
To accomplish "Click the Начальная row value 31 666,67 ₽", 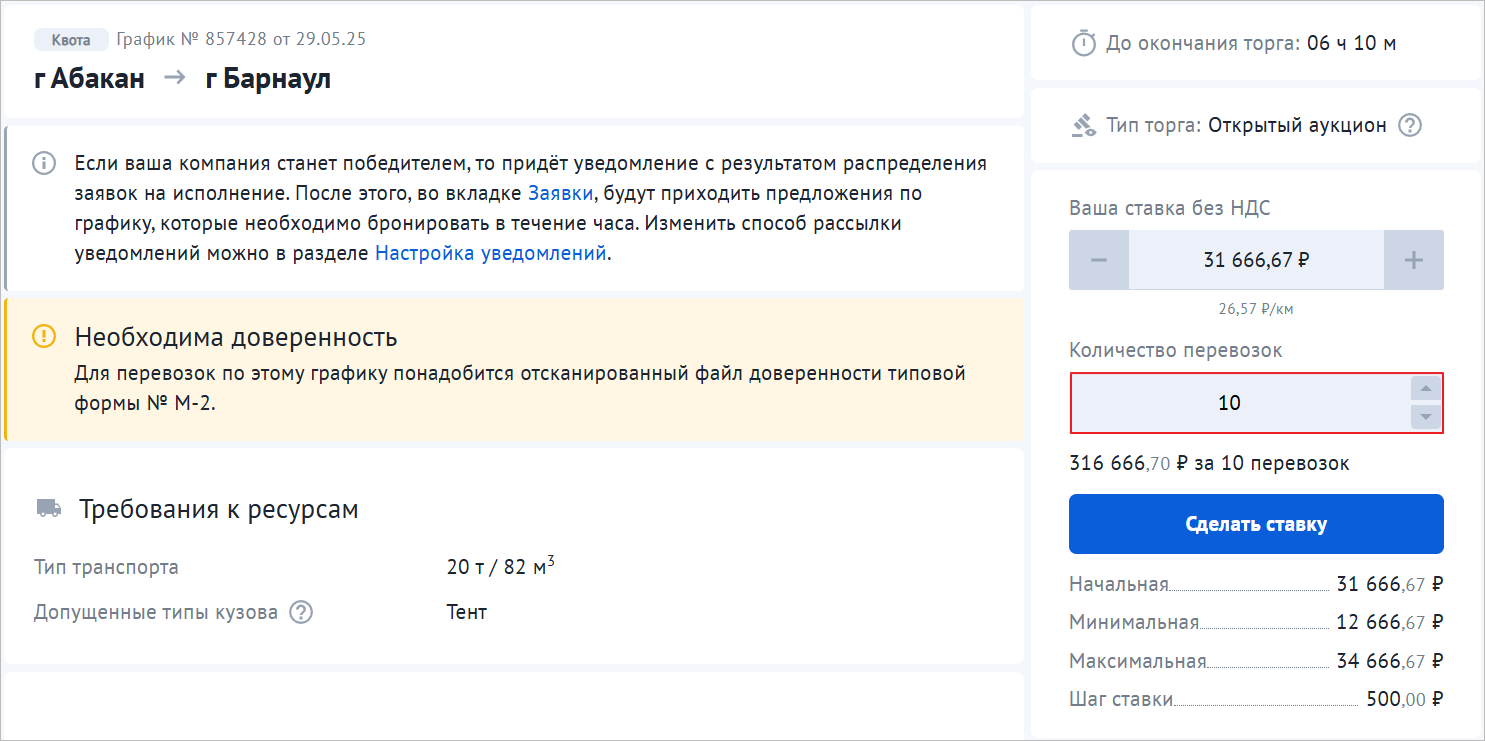I will pos(1390,585).
